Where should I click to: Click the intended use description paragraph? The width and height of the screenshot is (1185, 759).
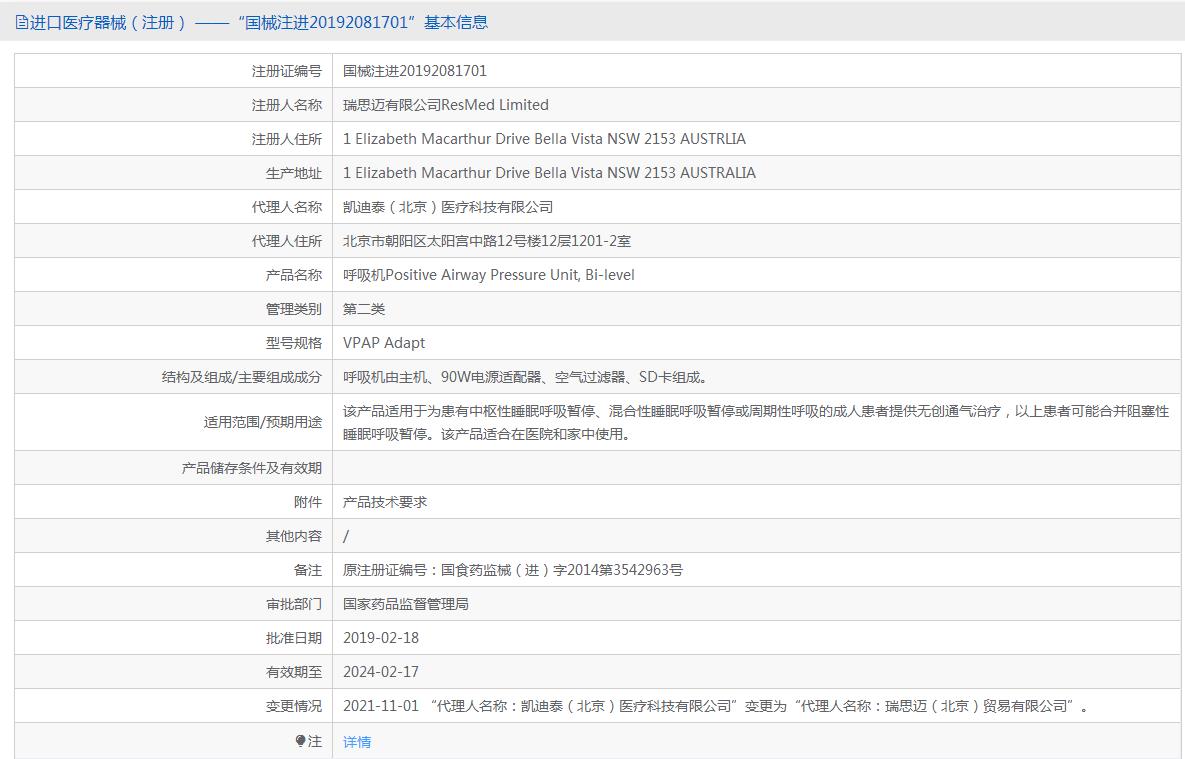tap(755, 422)
